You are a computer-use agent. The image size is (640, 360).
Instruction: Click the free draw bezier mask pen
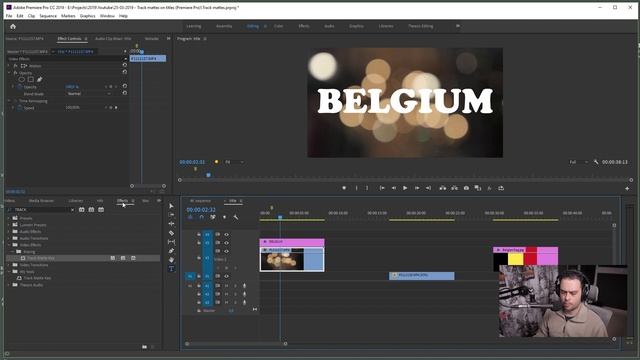pyautogui.click(x=40, y=80)
